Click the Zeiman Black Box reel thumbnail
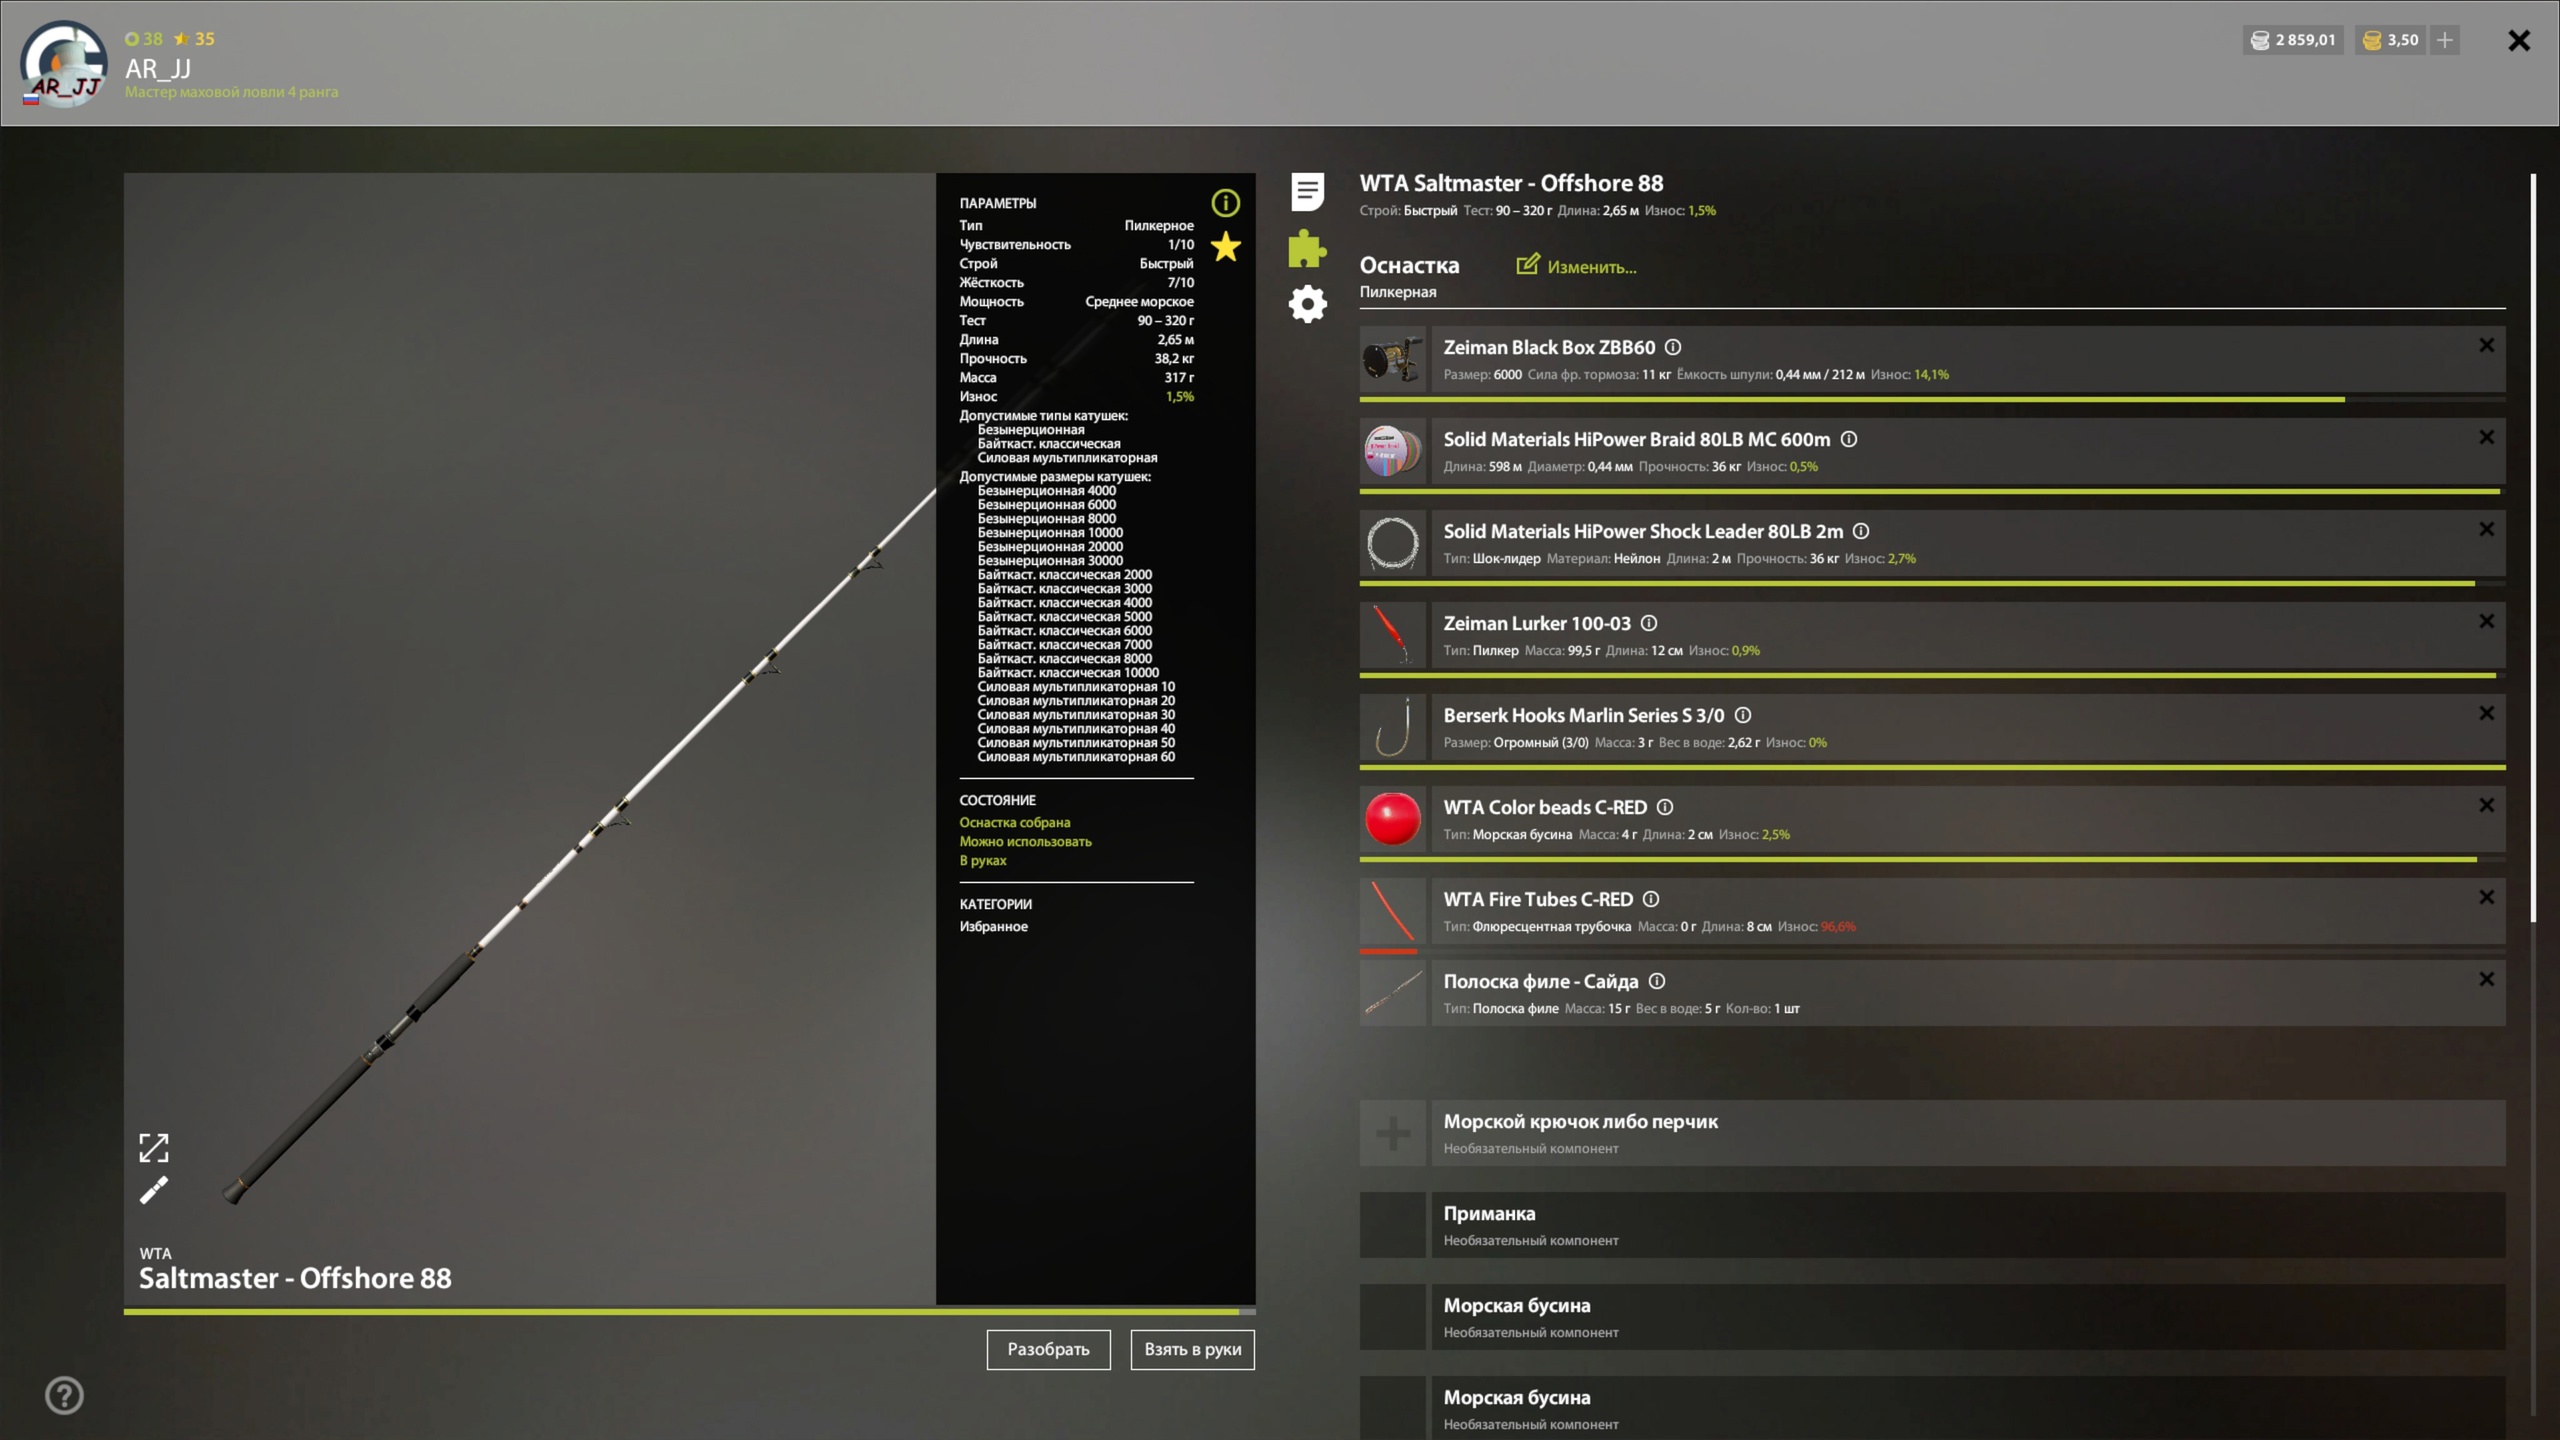This screenshot has width=2560, height=1440. pyautogui.click(x=1393, y=359)
